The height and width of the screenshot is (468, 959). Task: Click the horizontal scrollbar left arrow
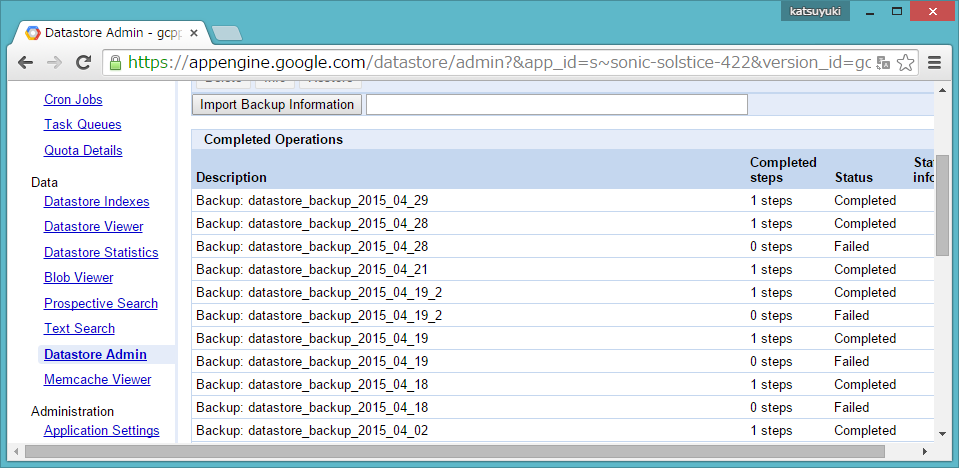coord(17,452)
